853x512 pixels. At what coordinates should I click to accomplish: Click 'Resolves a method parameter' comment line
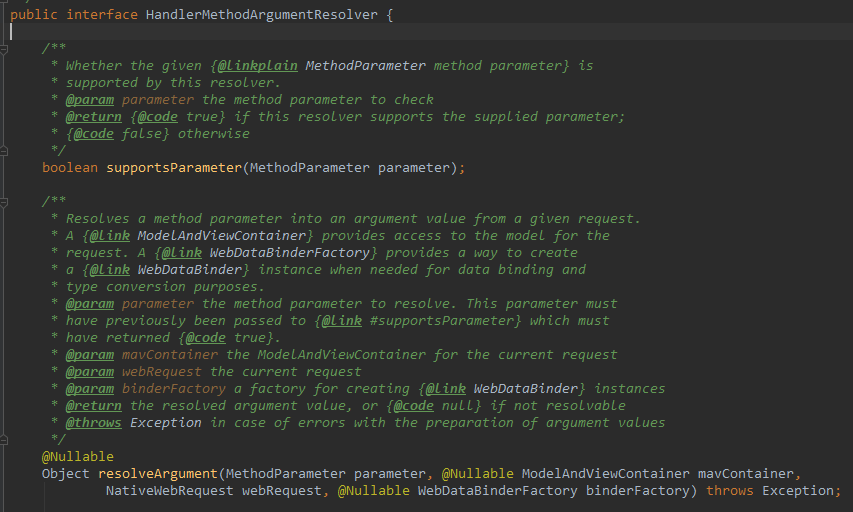(353, 219)
